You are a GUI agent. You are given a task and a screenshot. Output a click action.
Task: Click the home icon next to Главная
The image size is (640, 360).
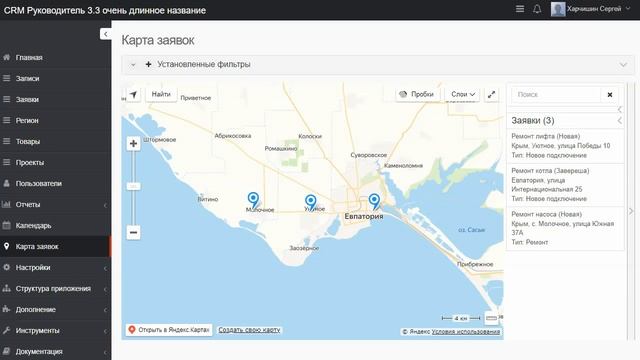pyautogui.click(x=7, y=57)
